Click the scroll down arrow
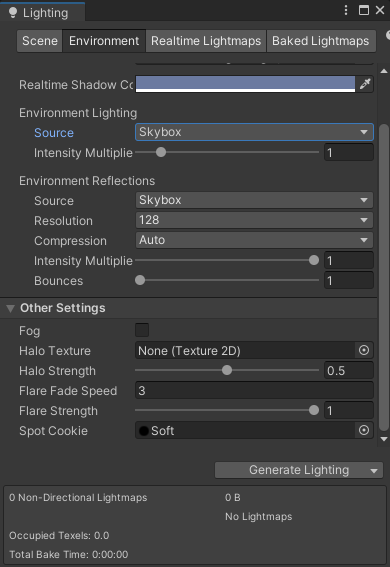This screenshot has width=390, height=567. pos(384,439)
